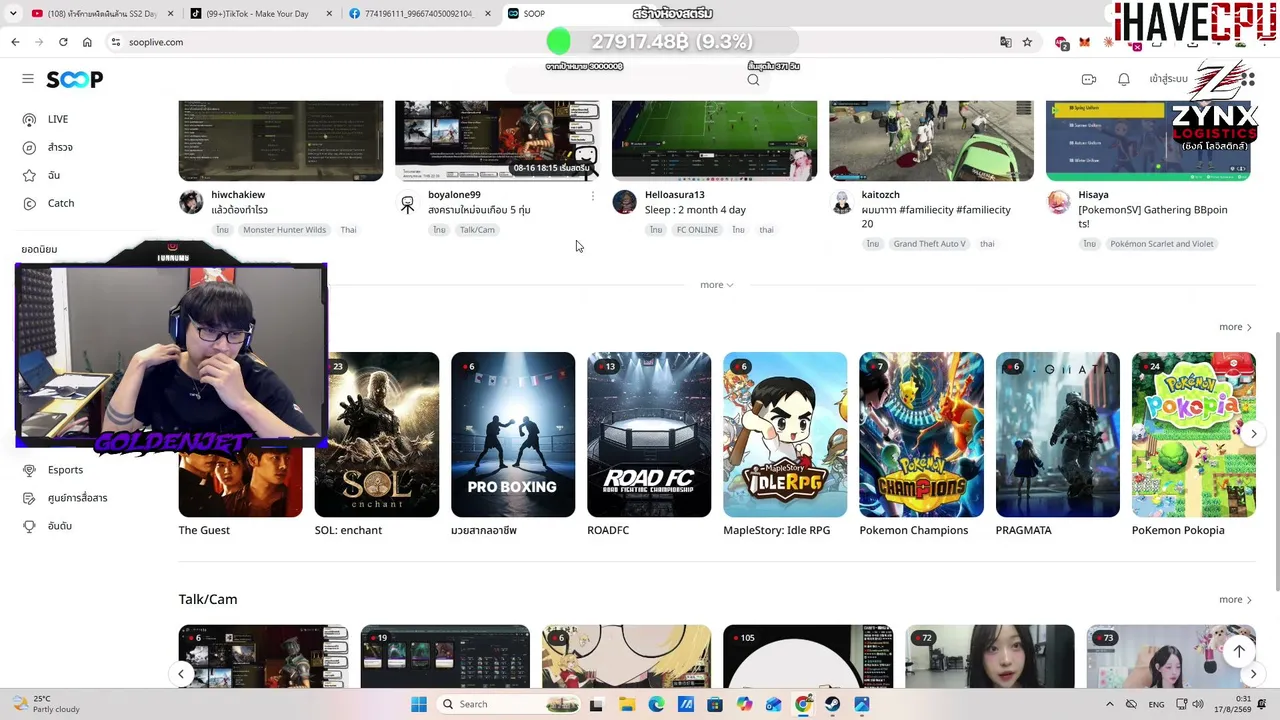Open the MetaMask fox extension
The width and height of the screenshot is (1280, 720).
(x=1084, y=42)
